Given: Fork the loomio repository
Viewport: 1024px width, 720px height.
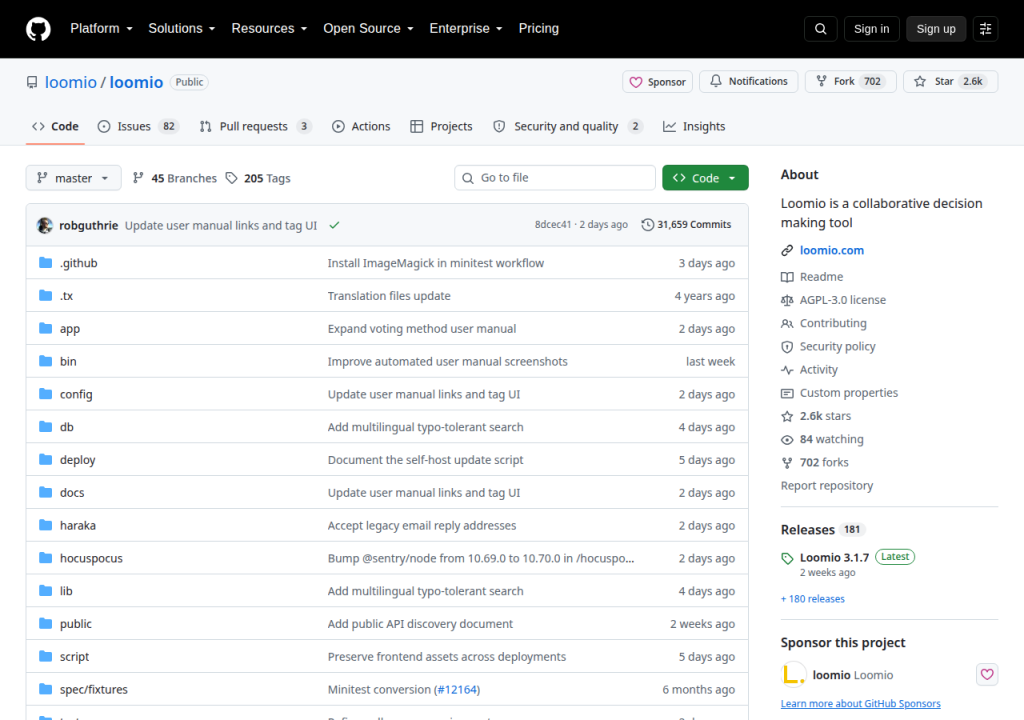Looking at the screenshot, I should pyautogui.click(x=850, y=81).
